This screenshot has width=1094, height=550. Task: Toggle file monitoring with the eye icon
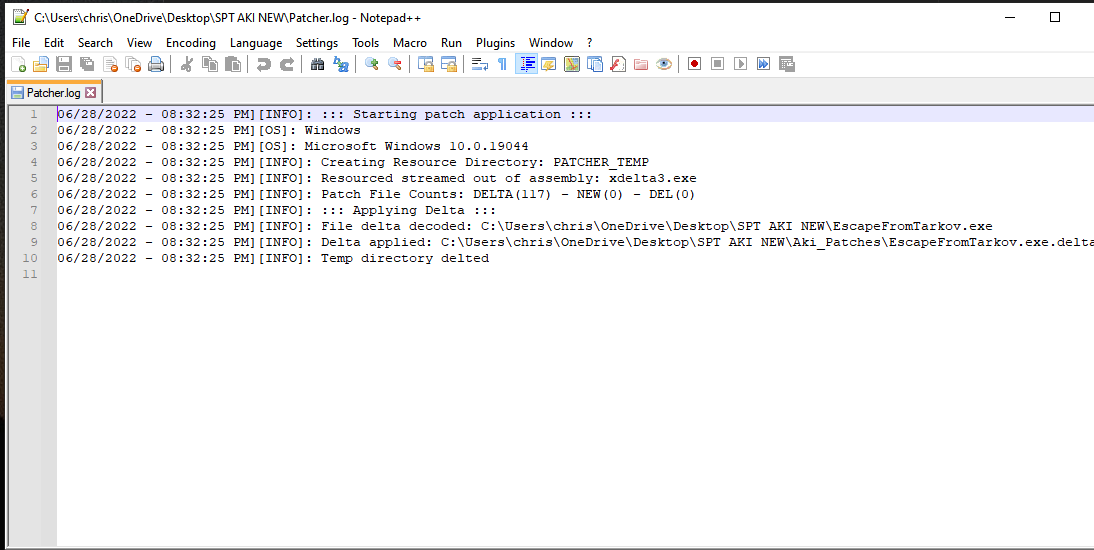pos(664,64)
